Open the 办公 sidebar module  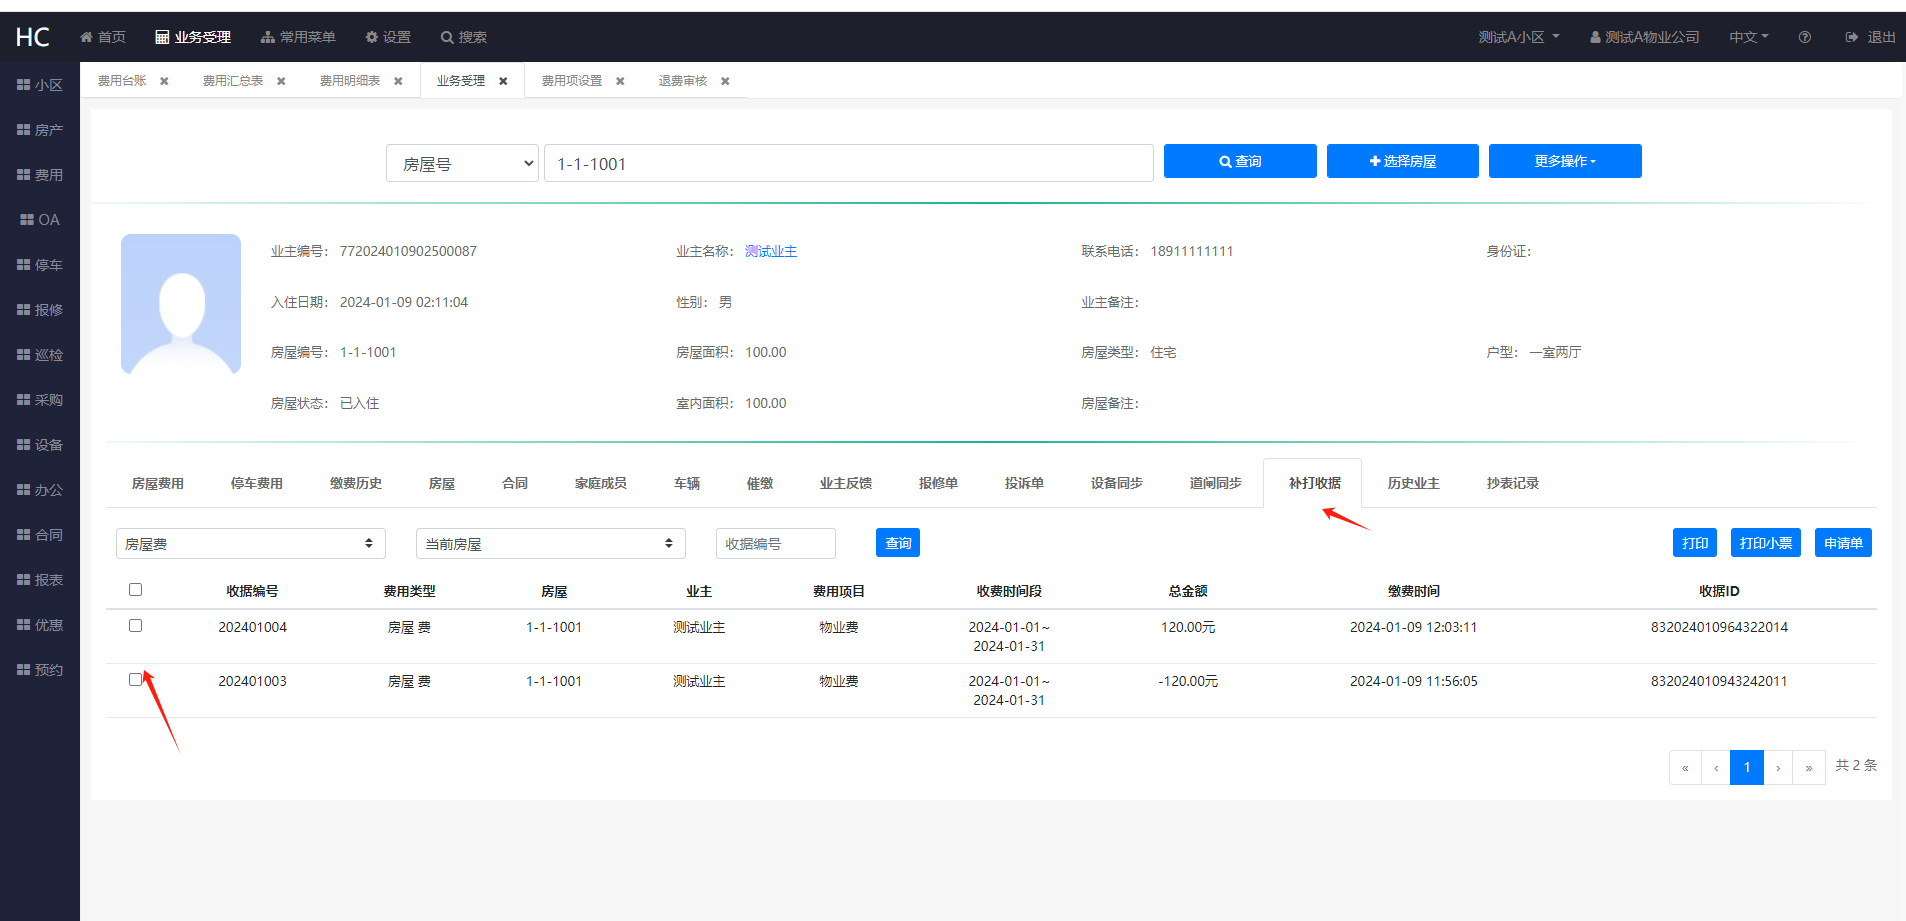pyautogui.click(x=40, y=490)
